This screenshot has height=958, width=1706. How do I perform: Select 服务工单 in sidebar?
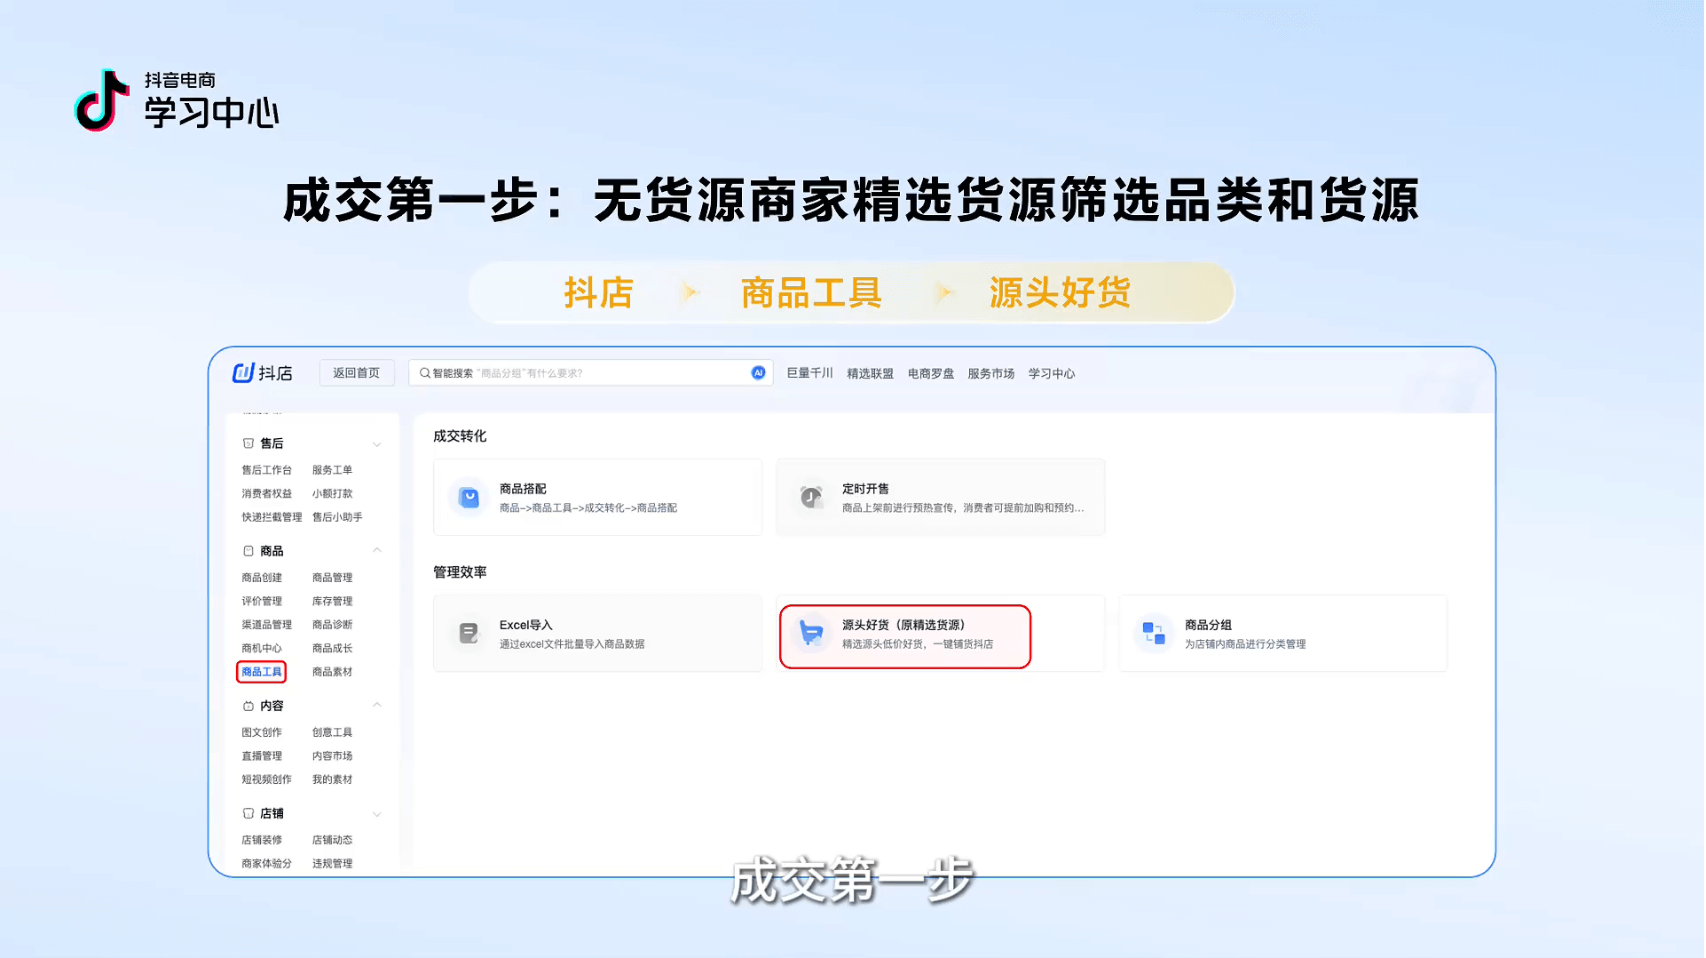coord(332,470)
